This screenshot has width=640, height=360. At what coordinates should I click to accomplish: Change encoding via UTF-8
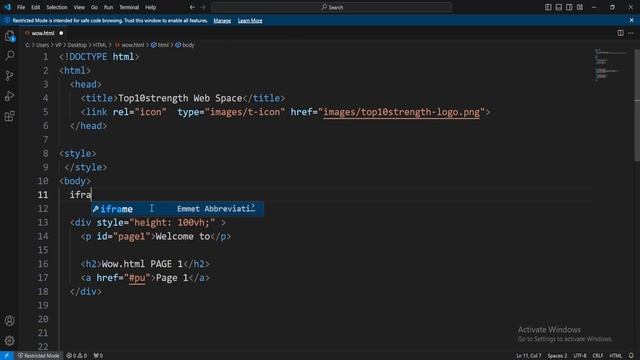click(580, 356)
